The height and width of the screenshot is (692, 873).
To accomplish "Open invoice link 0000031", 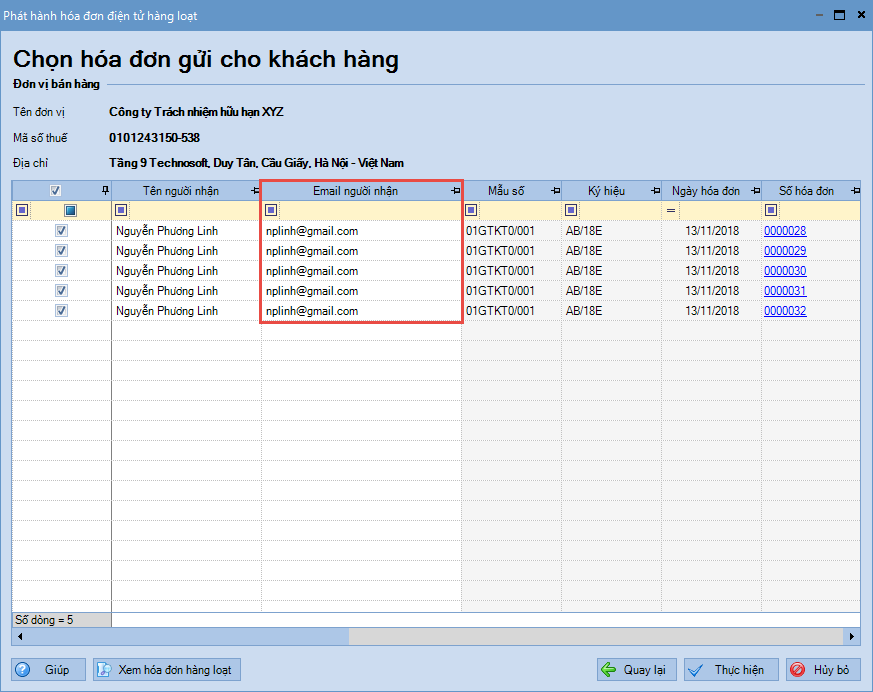I will tap(785, 291).
